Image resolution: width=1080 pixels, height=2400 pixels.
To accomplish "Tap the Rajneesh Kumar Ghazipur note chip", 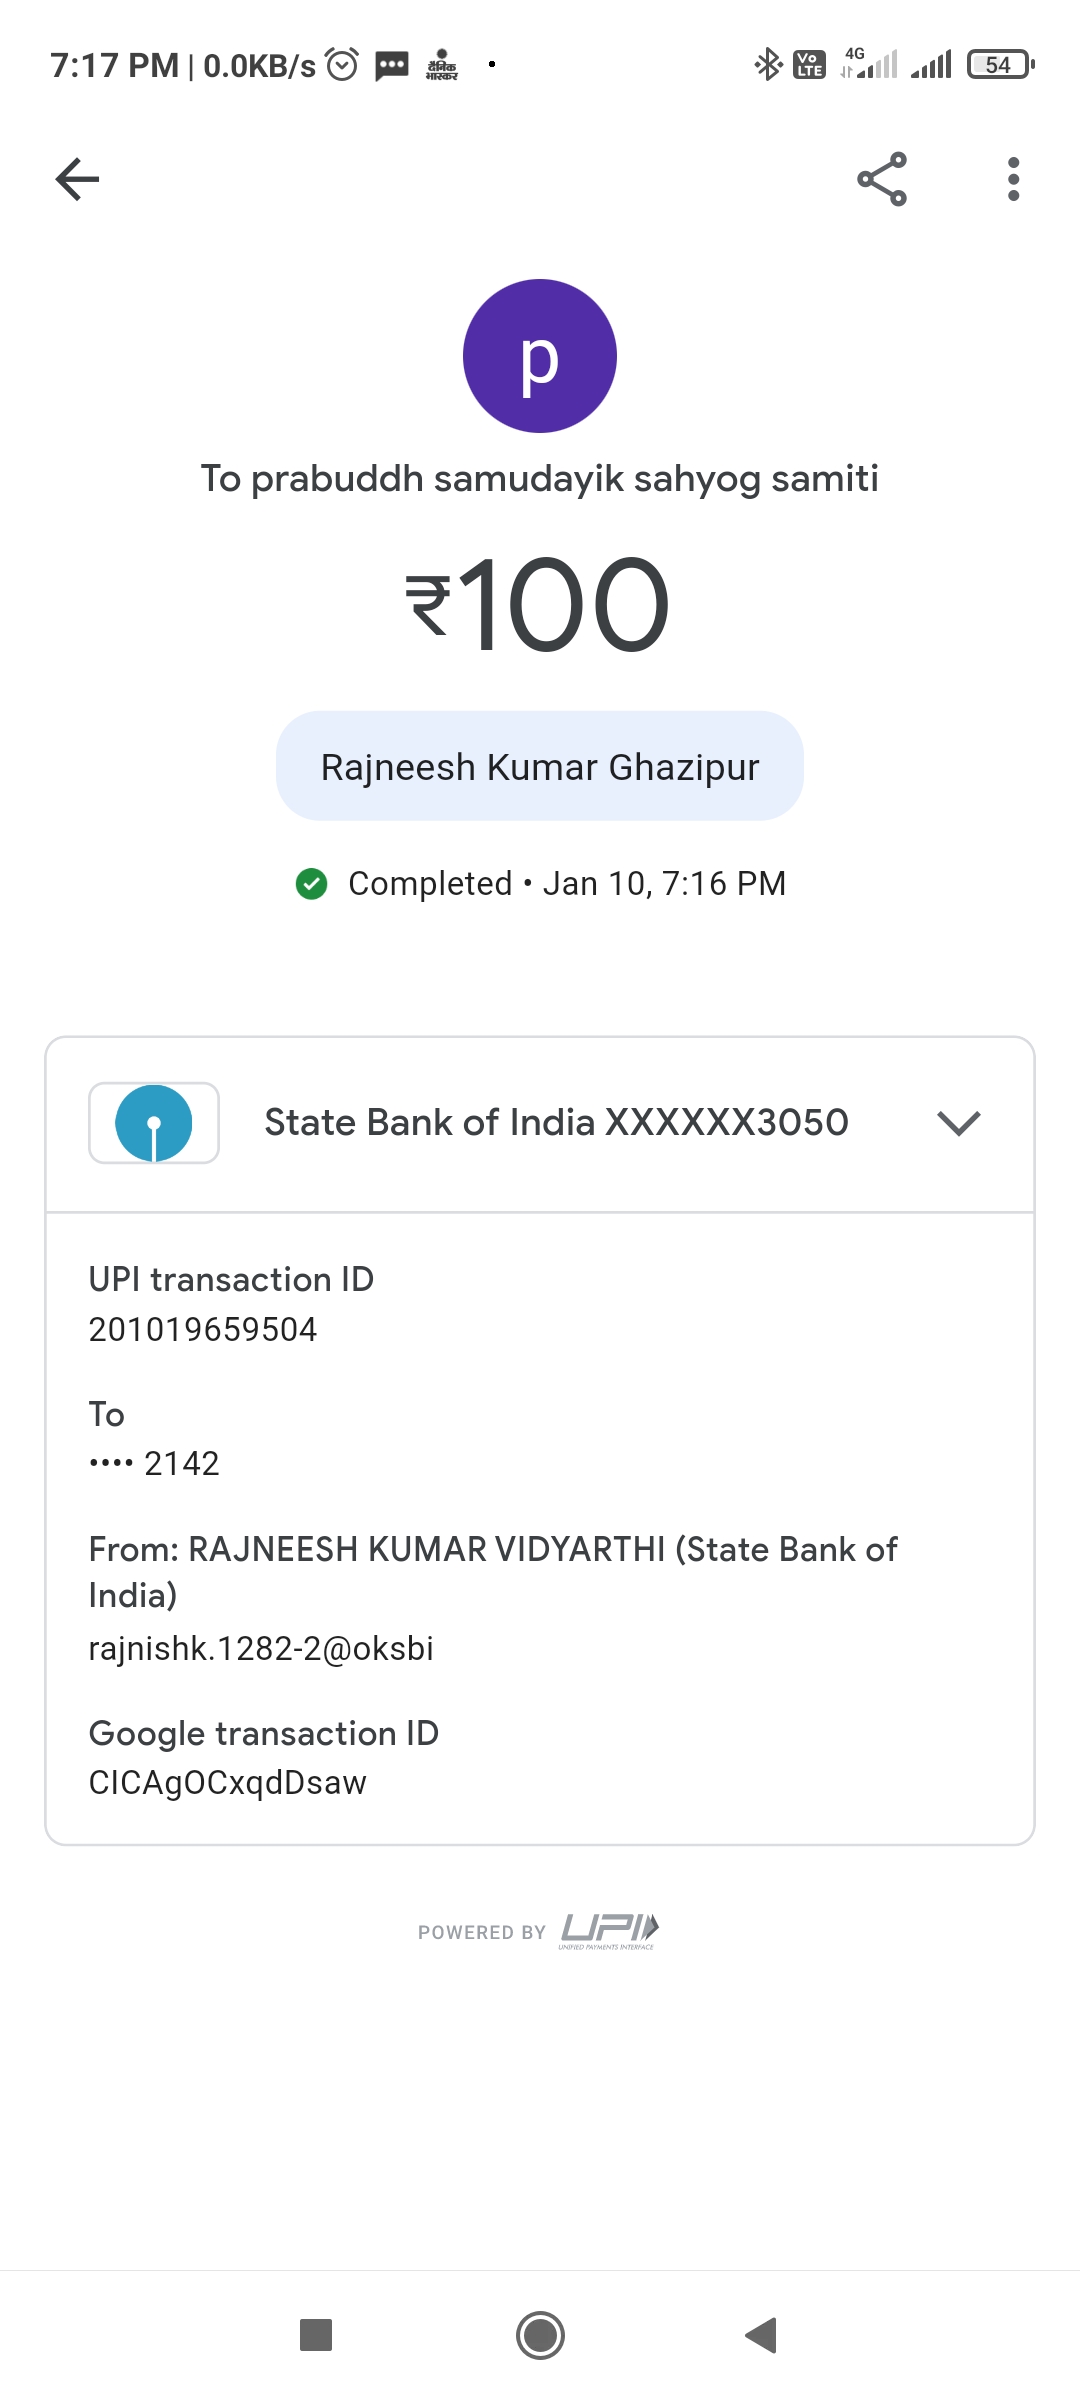I will point(540,767).
